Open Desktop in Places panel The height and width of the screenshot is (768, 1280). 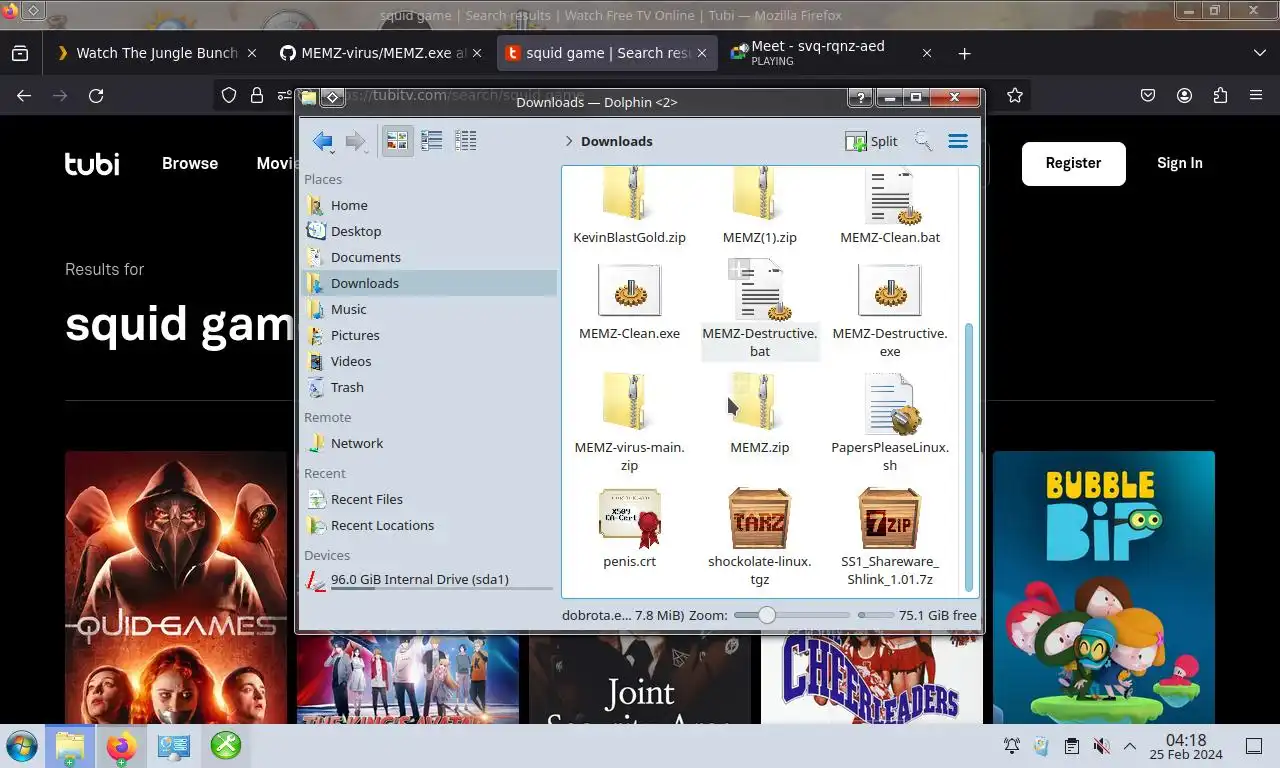(x=430, y=231)
